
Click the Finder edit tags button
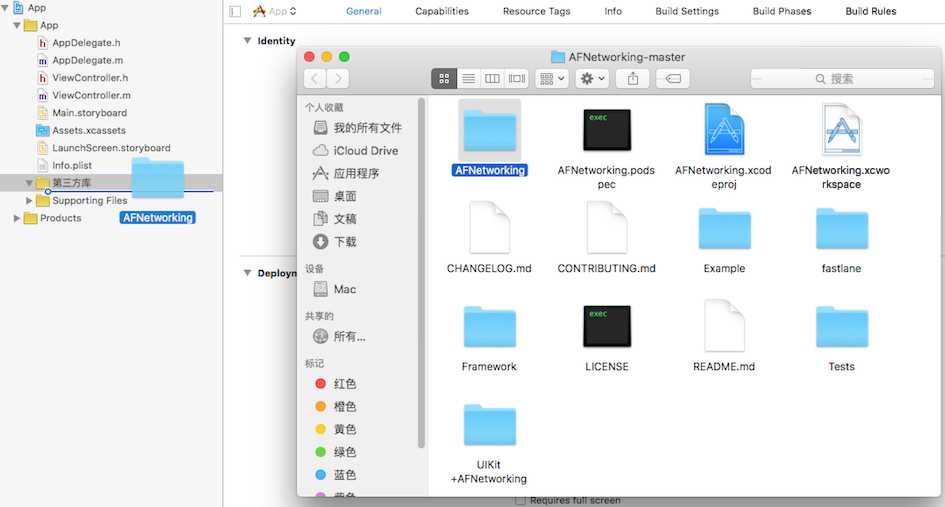672,78
